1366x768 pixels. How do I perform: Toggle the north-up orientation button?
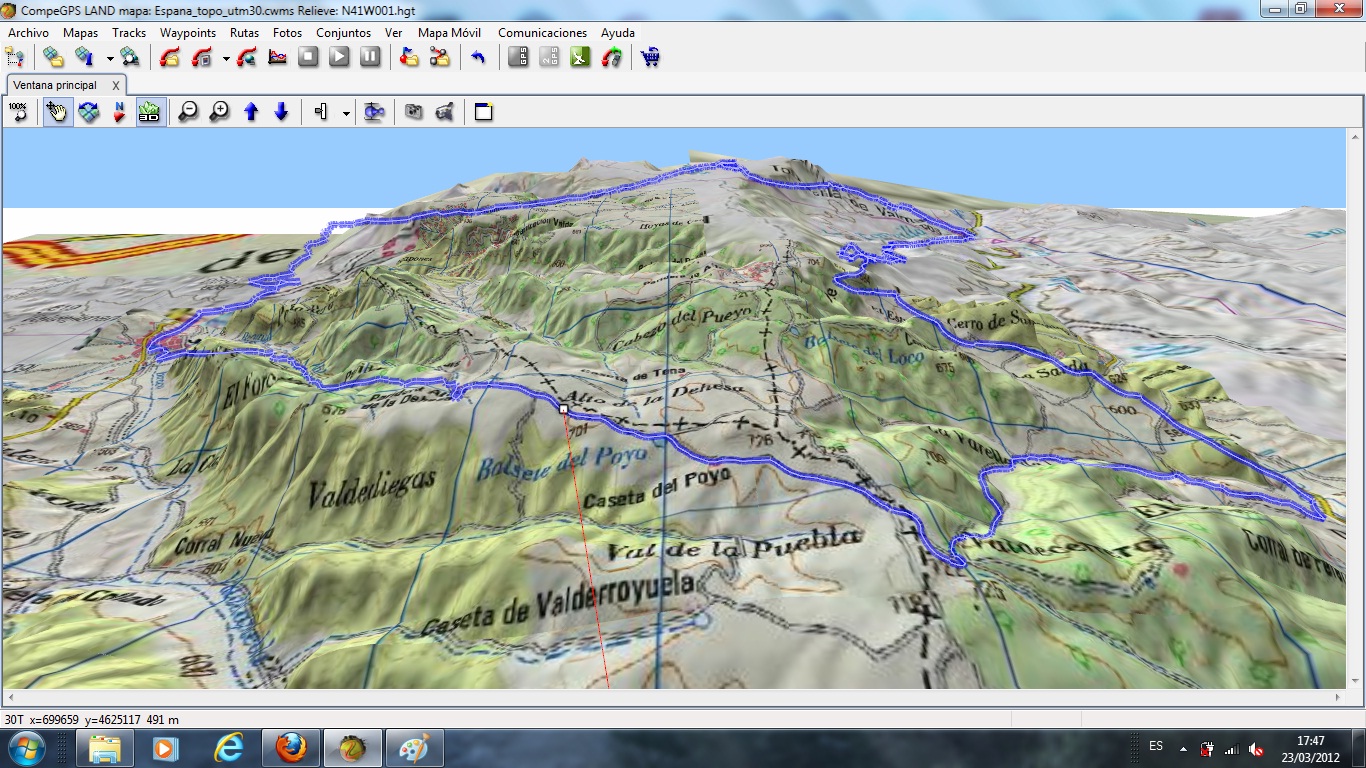click(x=120, y=112)
